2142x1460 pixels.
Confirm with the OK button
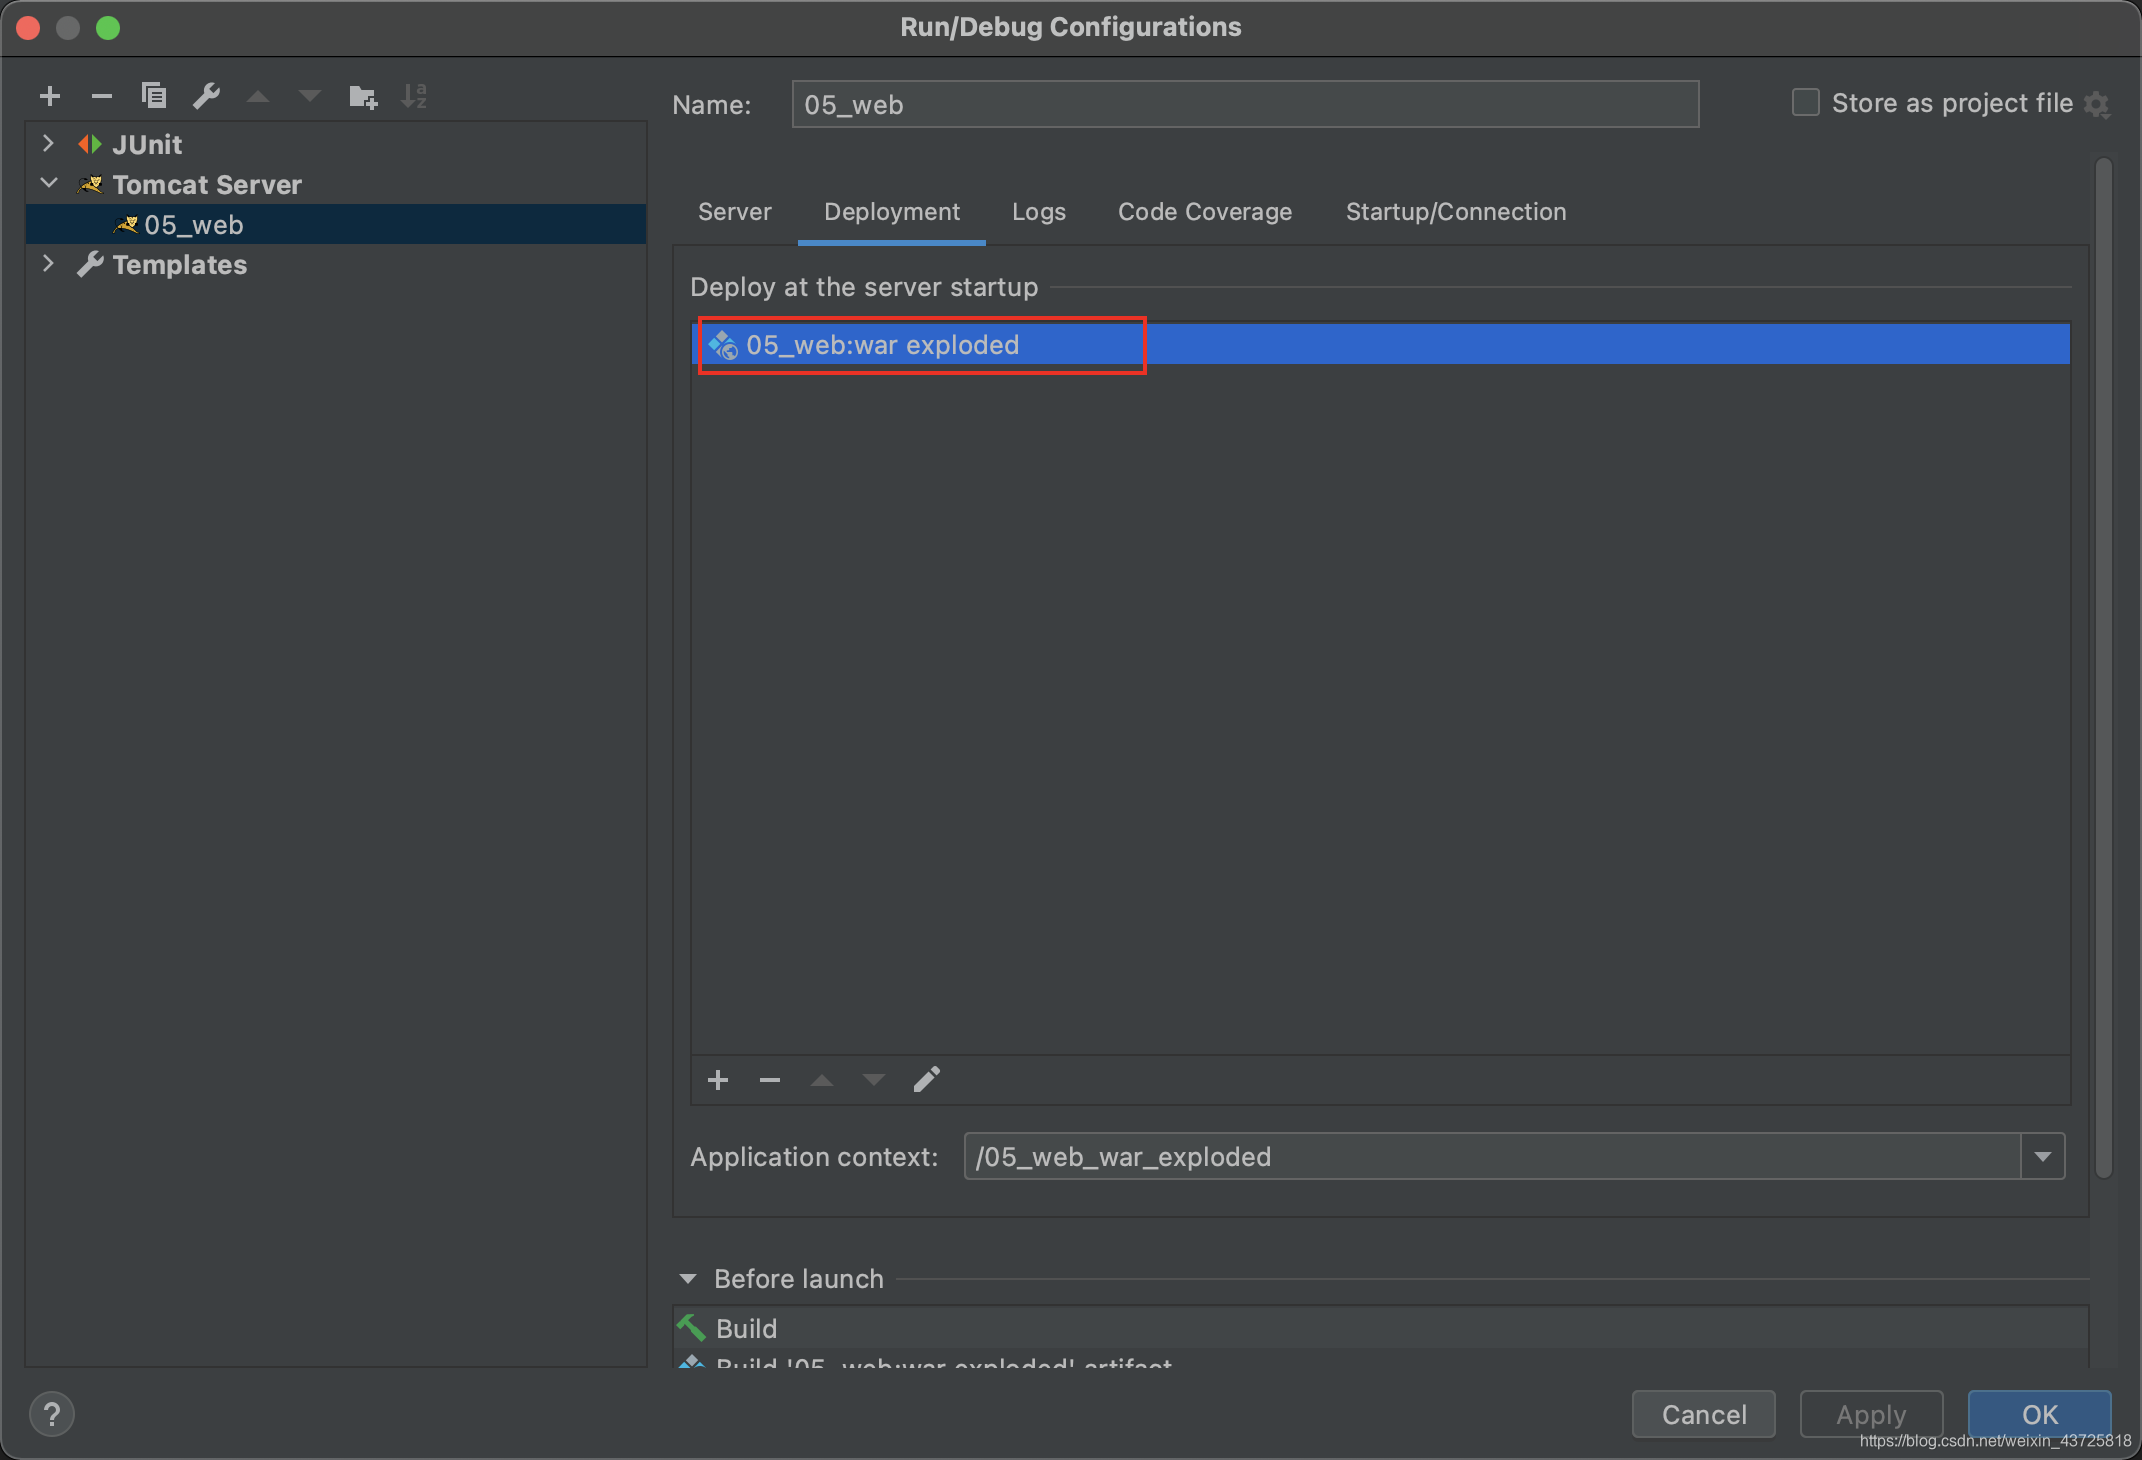[2040, 1414]
